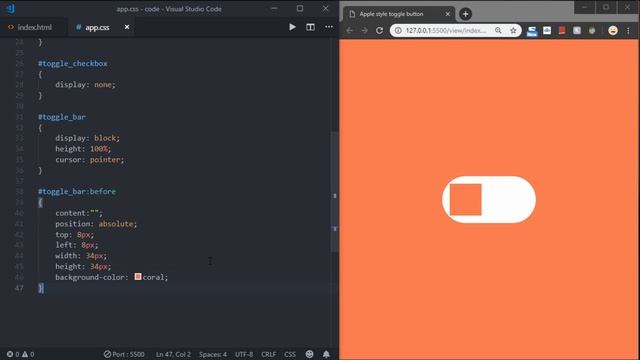The image size is (640, 360).
Task: Click the VS Code logo icon
Action: [x=11, y=8]
